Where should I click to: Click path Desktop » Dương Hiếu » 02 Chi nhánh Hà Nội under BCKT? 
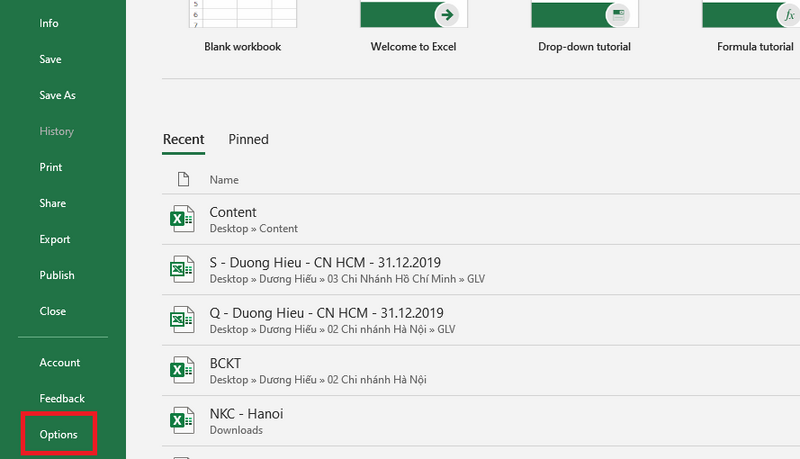pos(318,380)
